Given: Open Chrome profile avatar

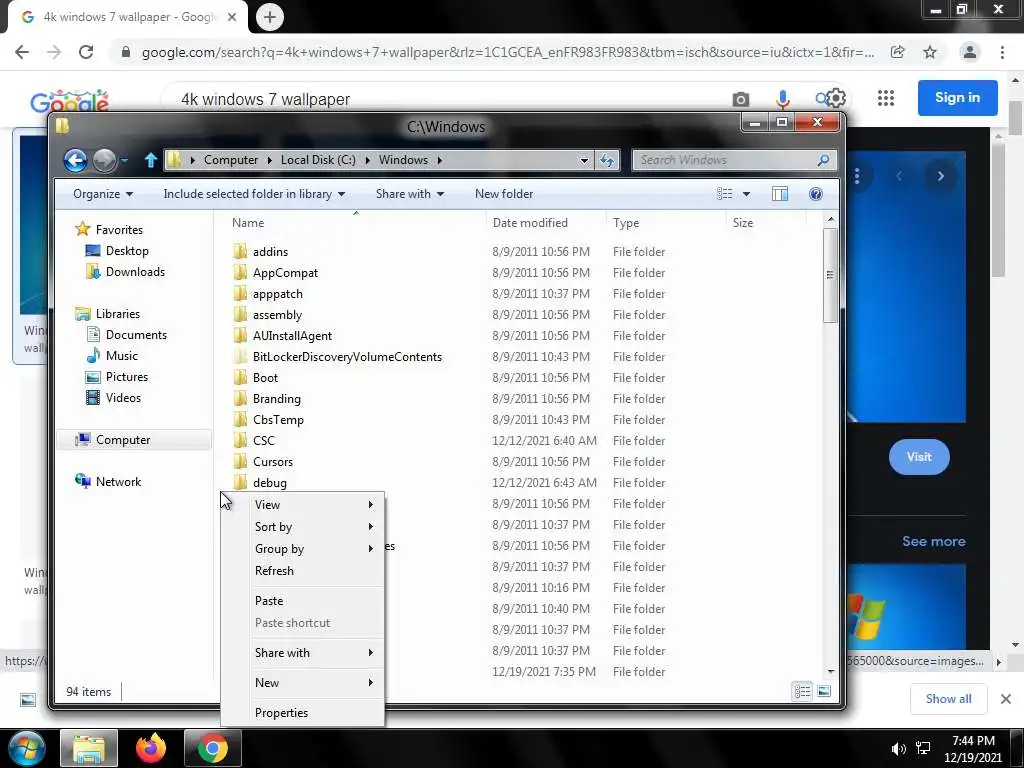Looking at the screenshot, I should 970,52.
